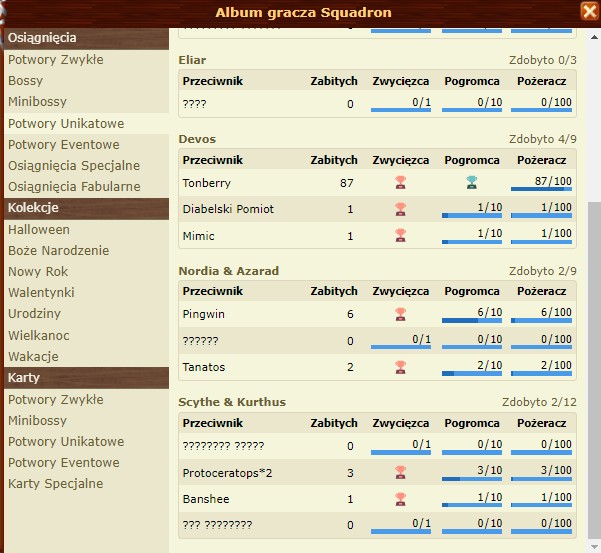Image resolution: width=601 pixels, height=553 pixels.
Task: Click Diabelski Pomiot's Zwycięzca trophy icon
Action: tap(400, 209)
